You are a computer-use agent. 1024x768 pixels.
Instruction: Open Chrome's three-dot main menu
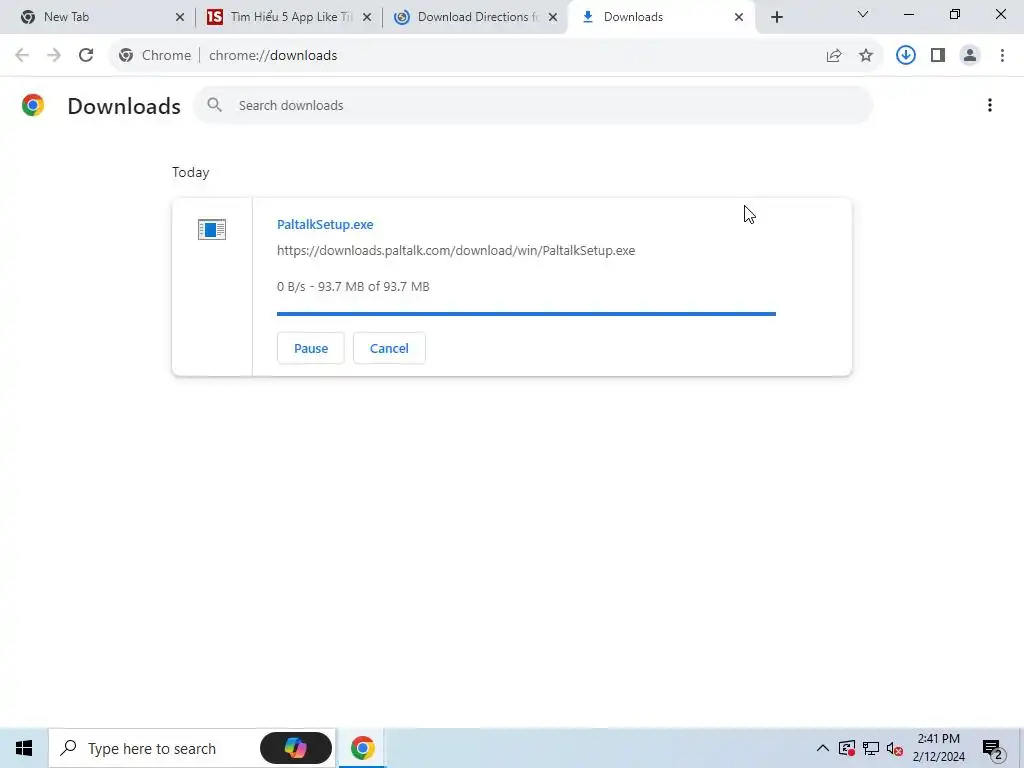point(1002,56)
